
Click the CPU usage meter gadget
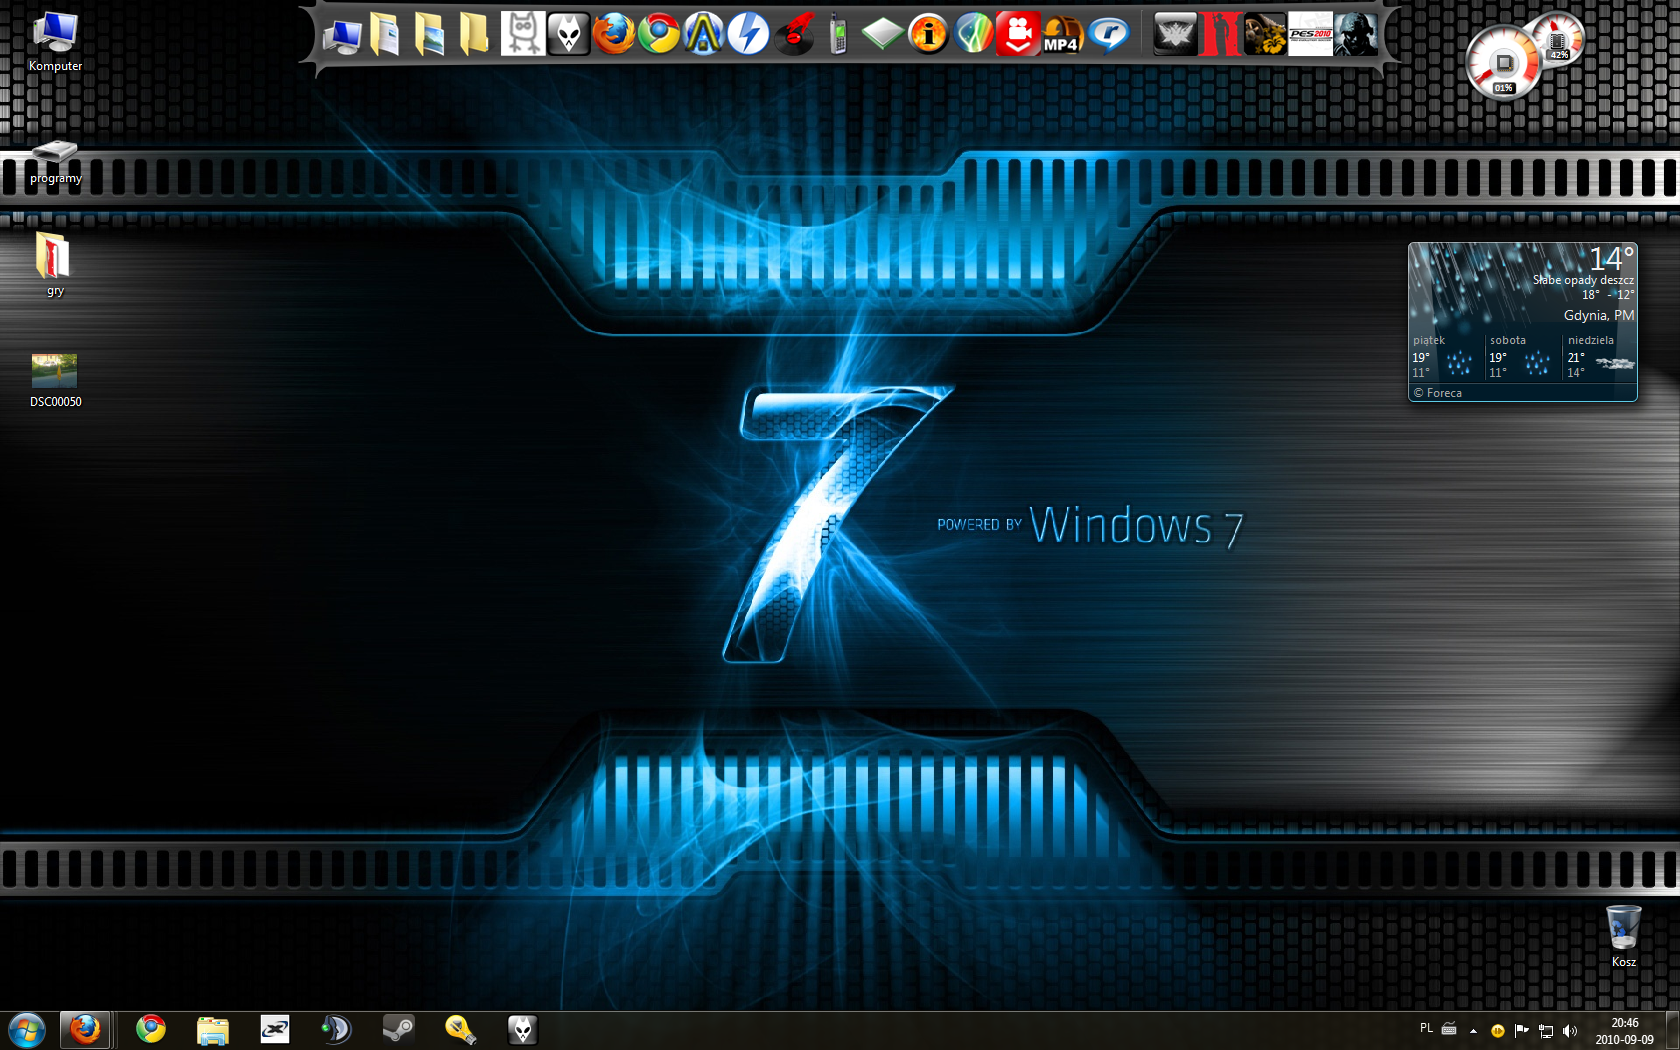tap(1503, 63)
